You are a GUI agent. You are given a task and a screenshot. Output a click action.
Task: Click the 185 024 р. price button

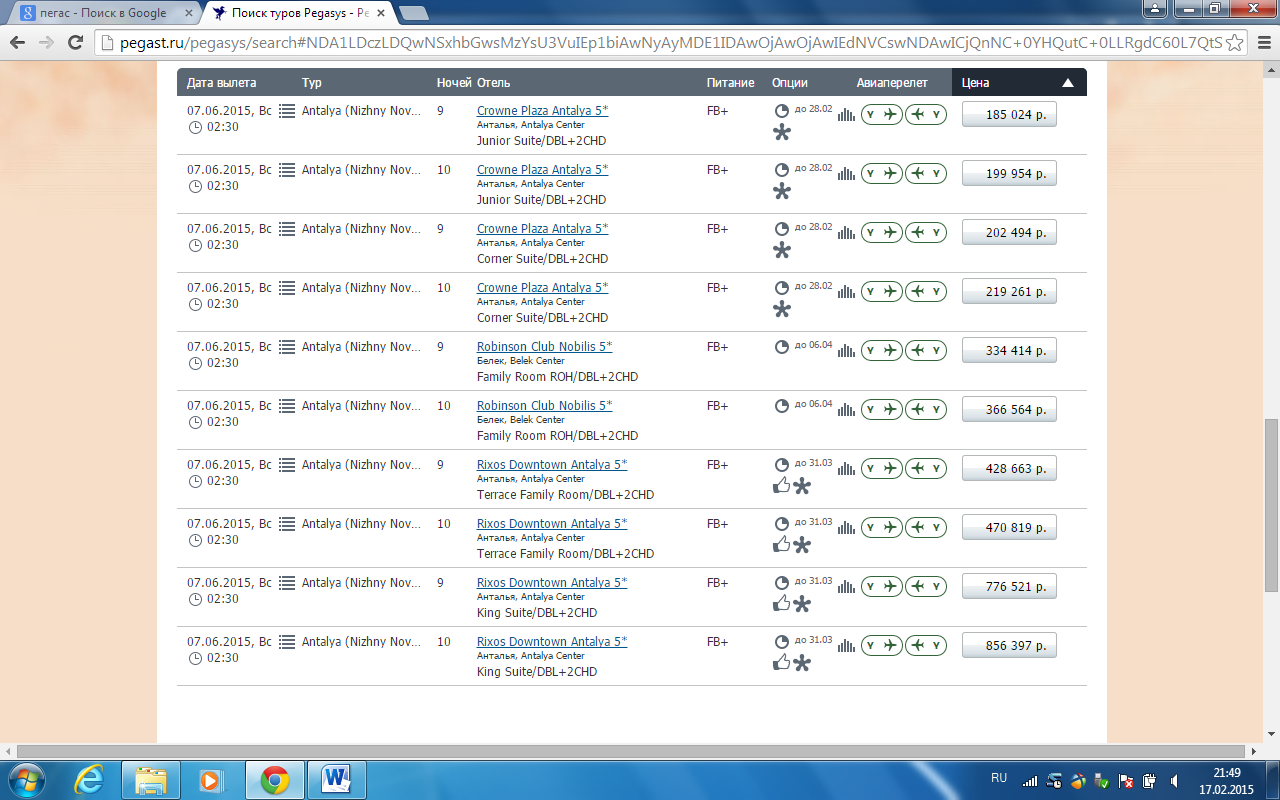(x=1009, y=115)
